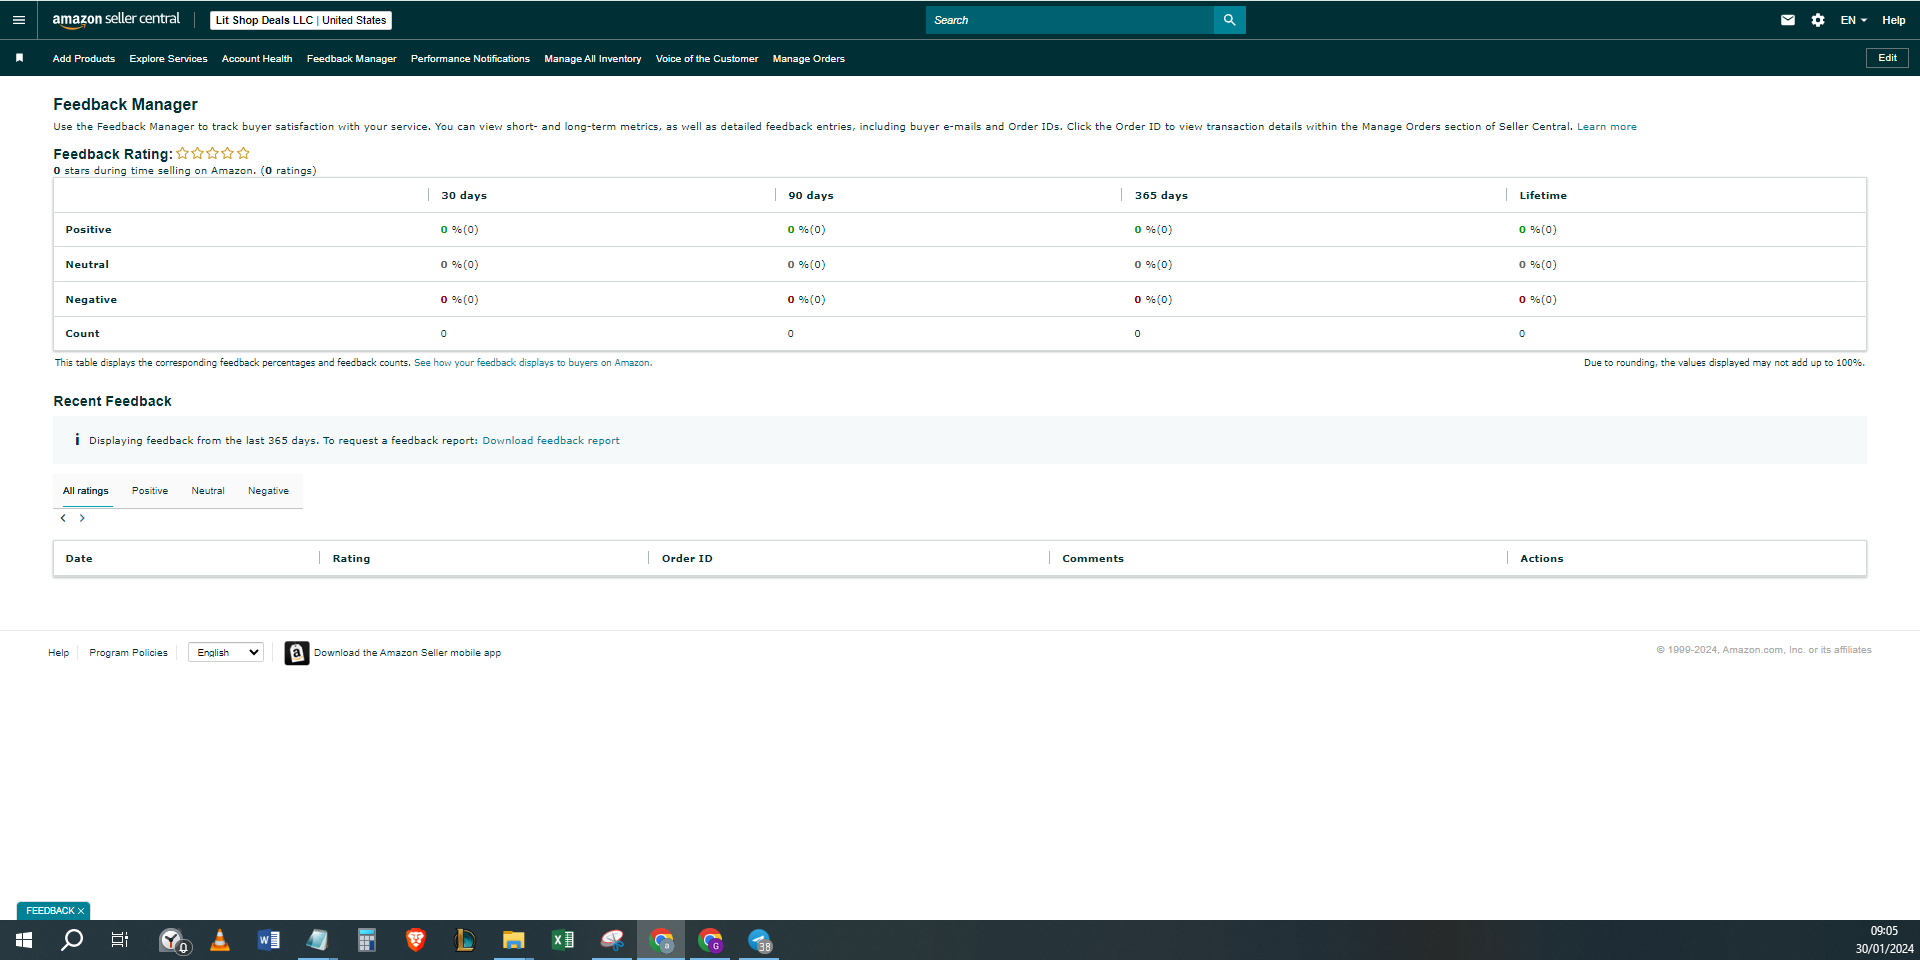Click the Actions column header

1542,559
